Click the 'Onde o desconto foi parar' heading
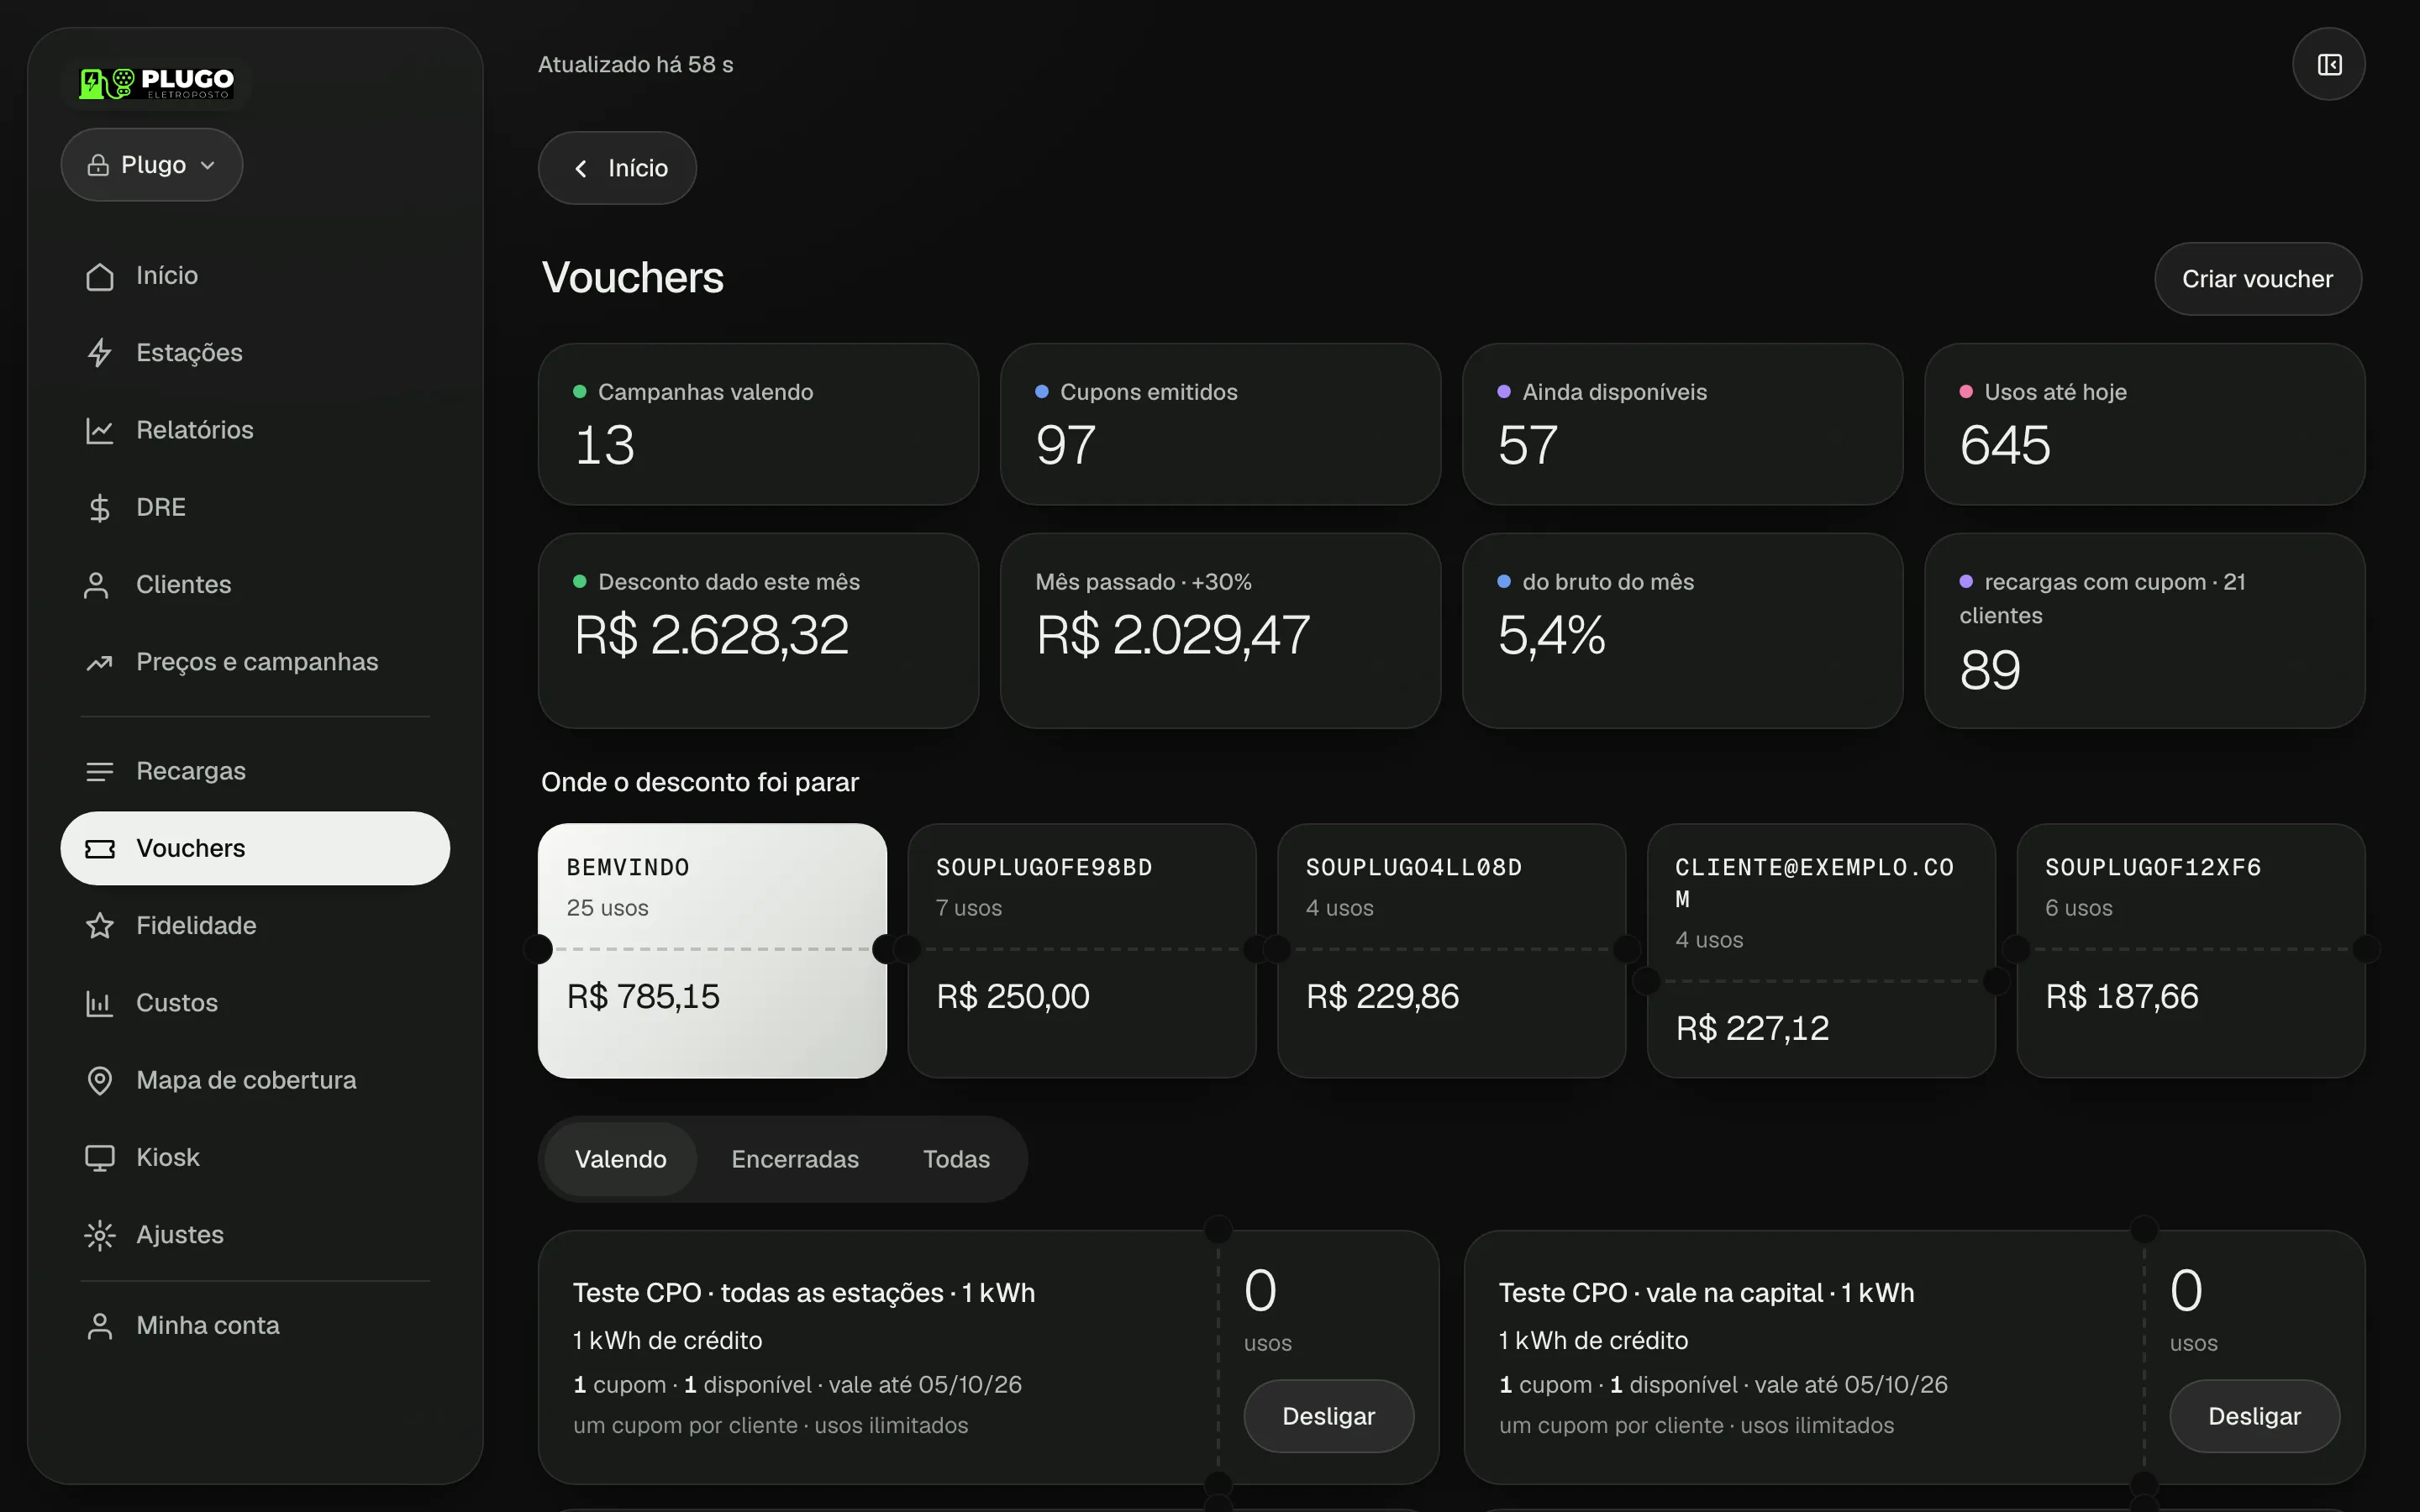Screen dimensions: 2420x1512 [x=700, y=782]
